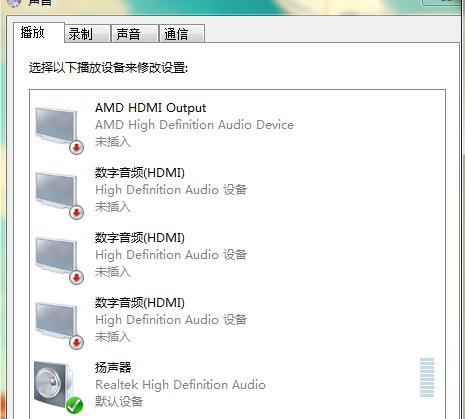Select the AMD HDMI Output device name
This screenshot has height=419, width=465.
[151, 108]
